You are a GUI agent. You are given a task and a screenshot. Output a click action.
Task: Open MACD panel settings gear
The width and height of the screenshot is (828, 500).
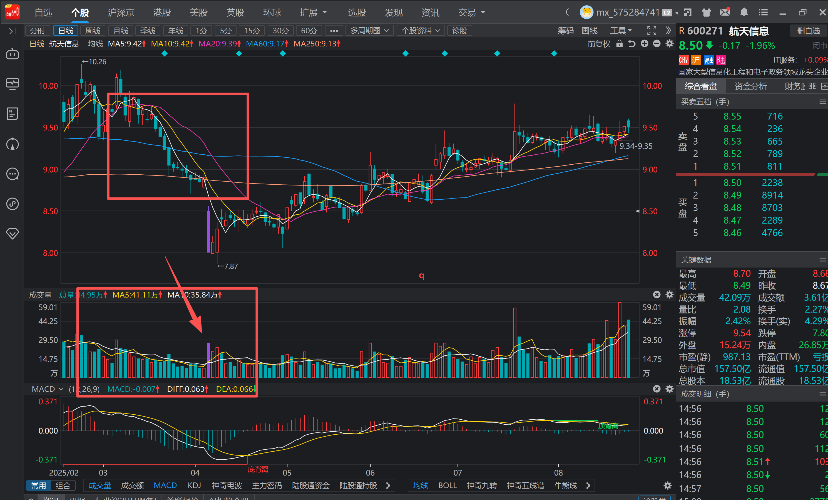(x=670, y=389)
